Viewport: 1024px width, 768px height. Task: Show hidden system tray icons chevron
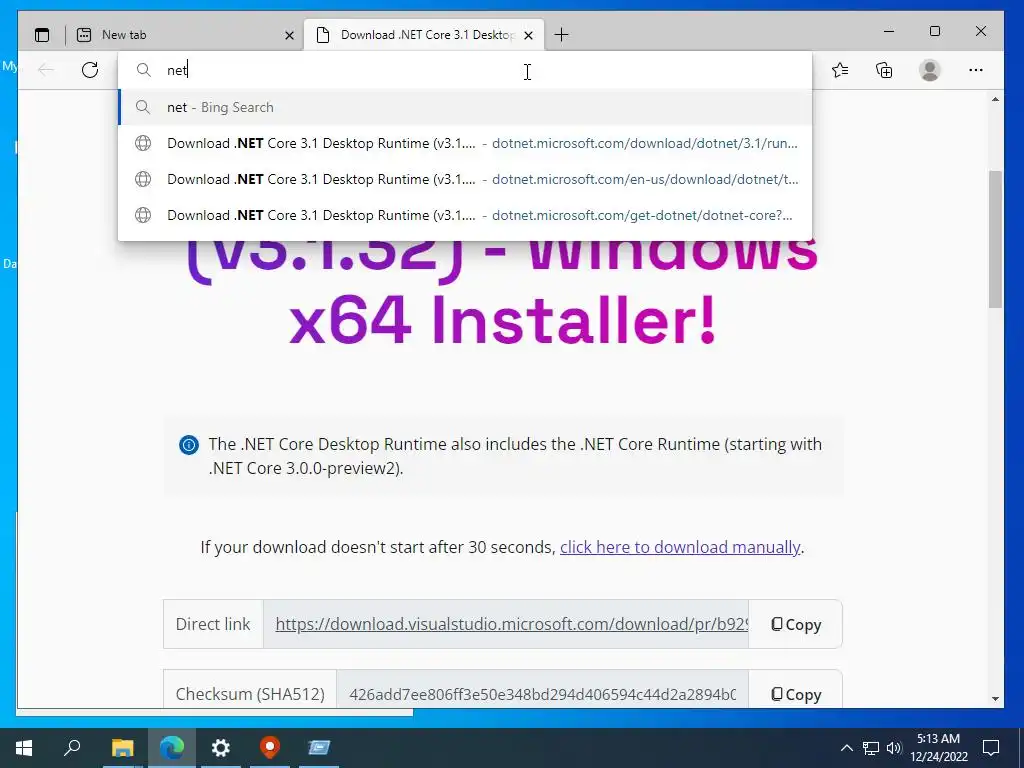point(846,748)
